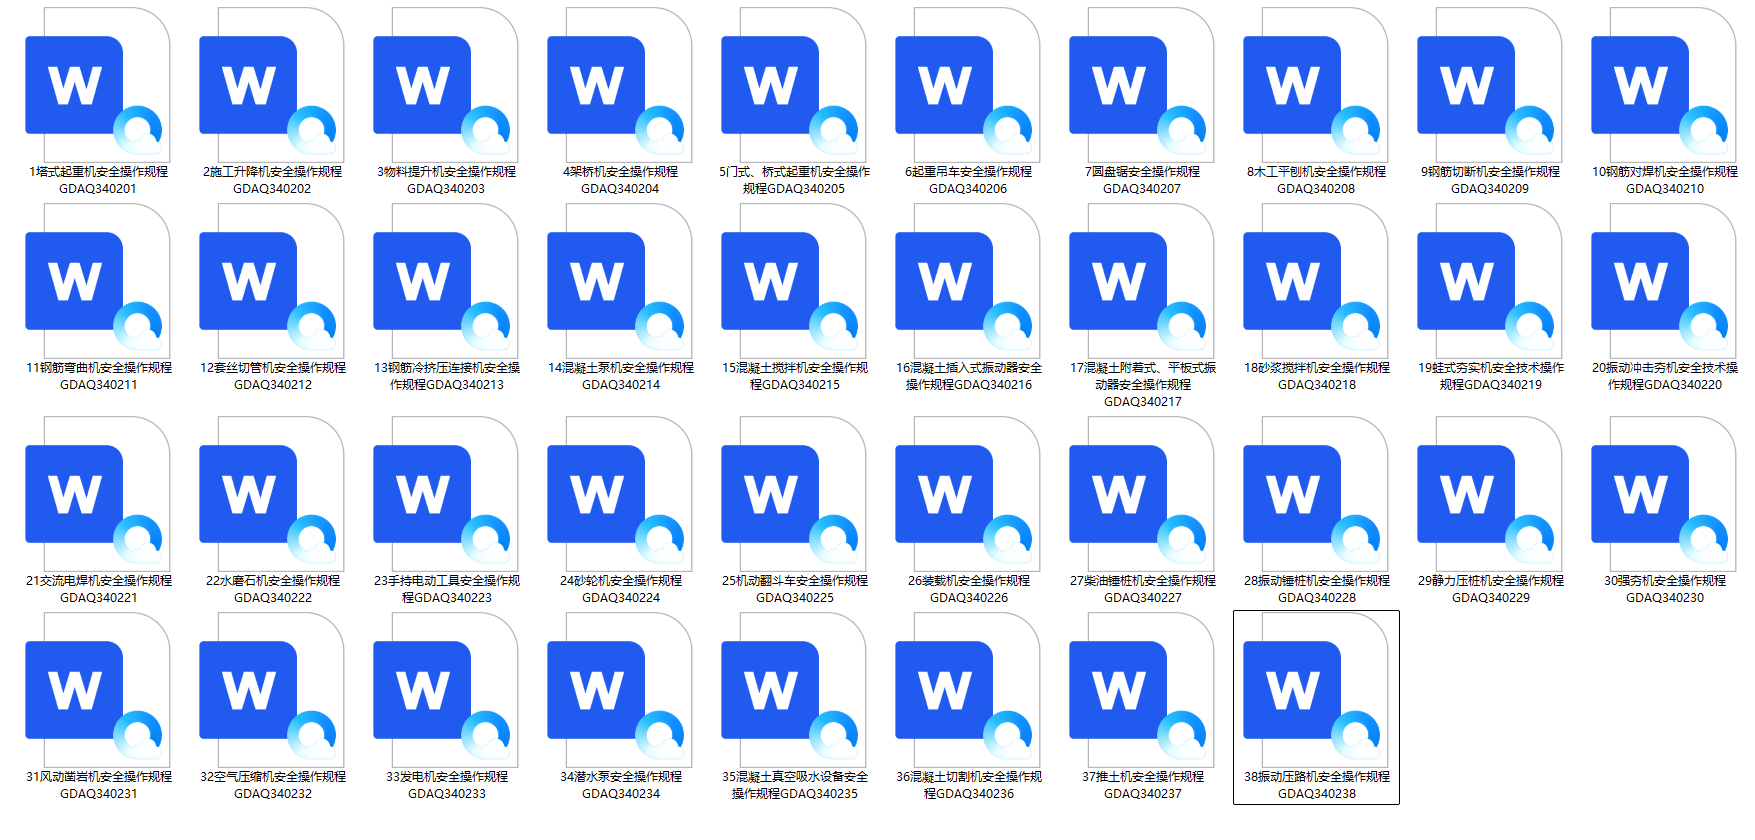1755x840 pixels.
Task: Click the label 31风动凿岩机安全操作规程 GDAQ340231
Action: (99, 785)
